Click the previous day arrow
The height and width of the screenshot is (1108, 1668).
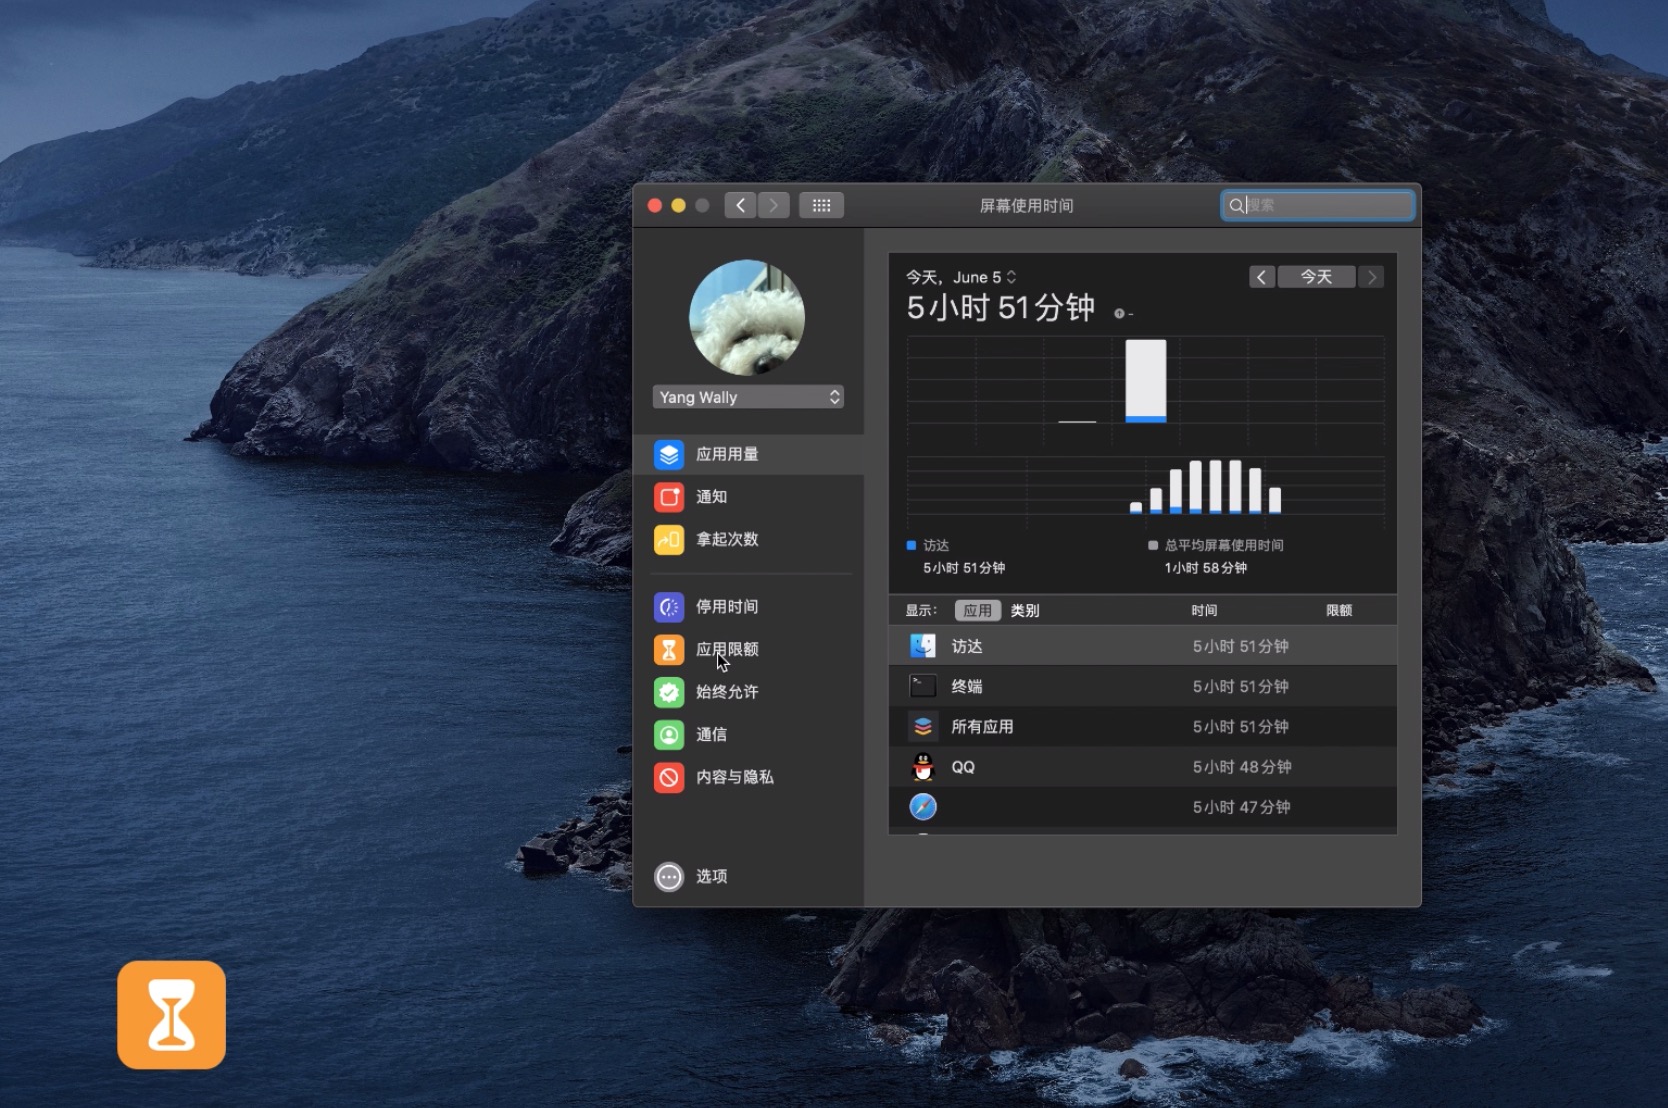(x=1261, y=277)
